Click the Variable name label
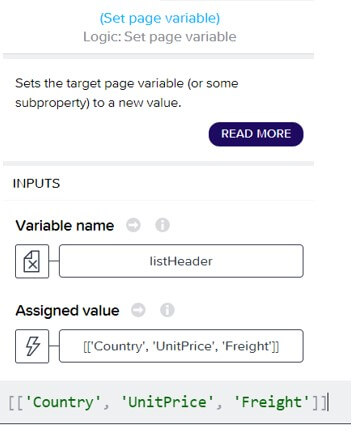360x432 pixels. pos(65,226)
